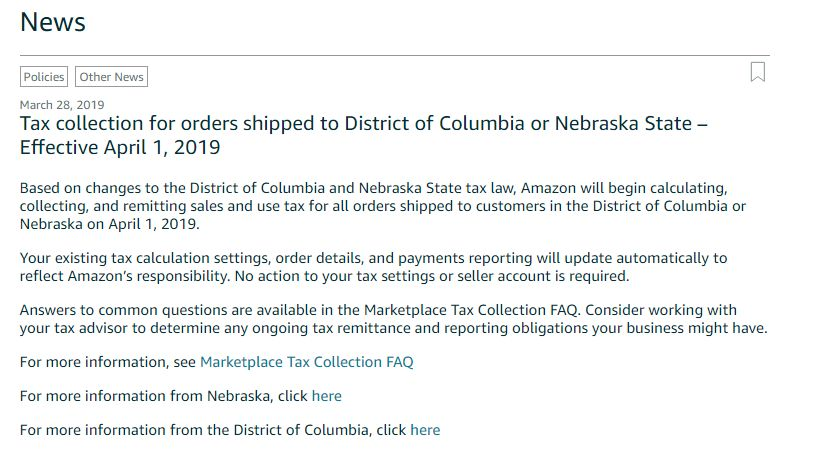Click the News page heading
Image resolution: width=832 pixels, height=450 pixels.
click(x=53, y=22)
